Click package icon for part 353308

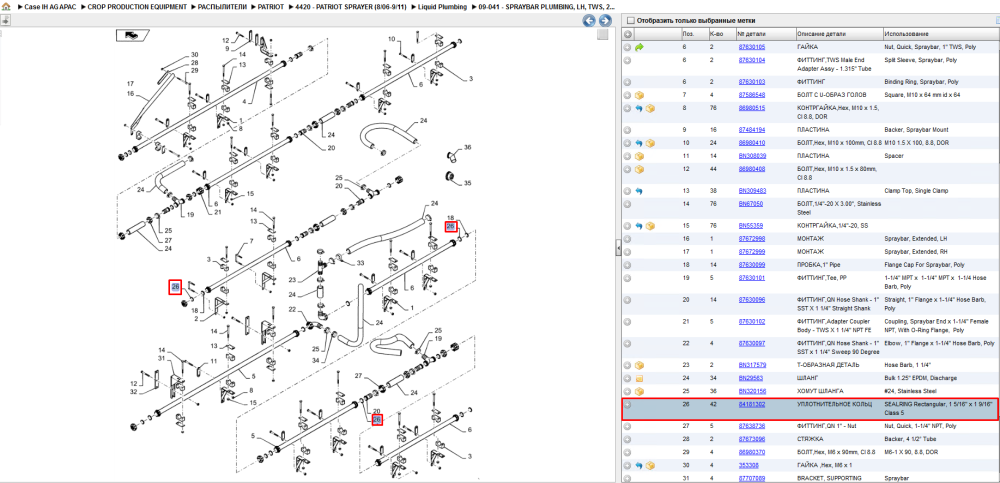tap(650, 465)
